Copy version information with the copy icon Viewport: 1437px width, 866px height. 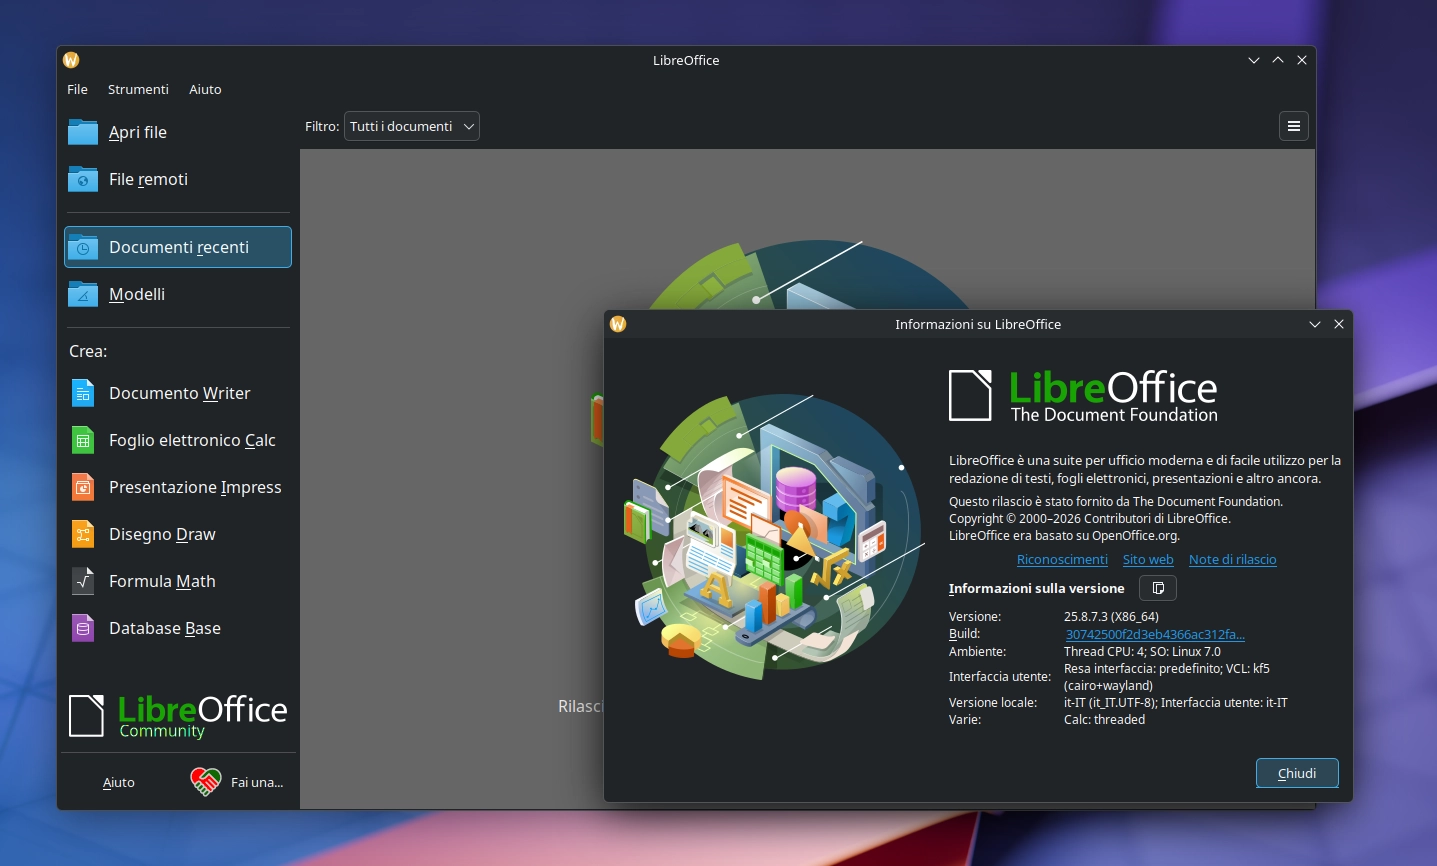pos(1158,588)
